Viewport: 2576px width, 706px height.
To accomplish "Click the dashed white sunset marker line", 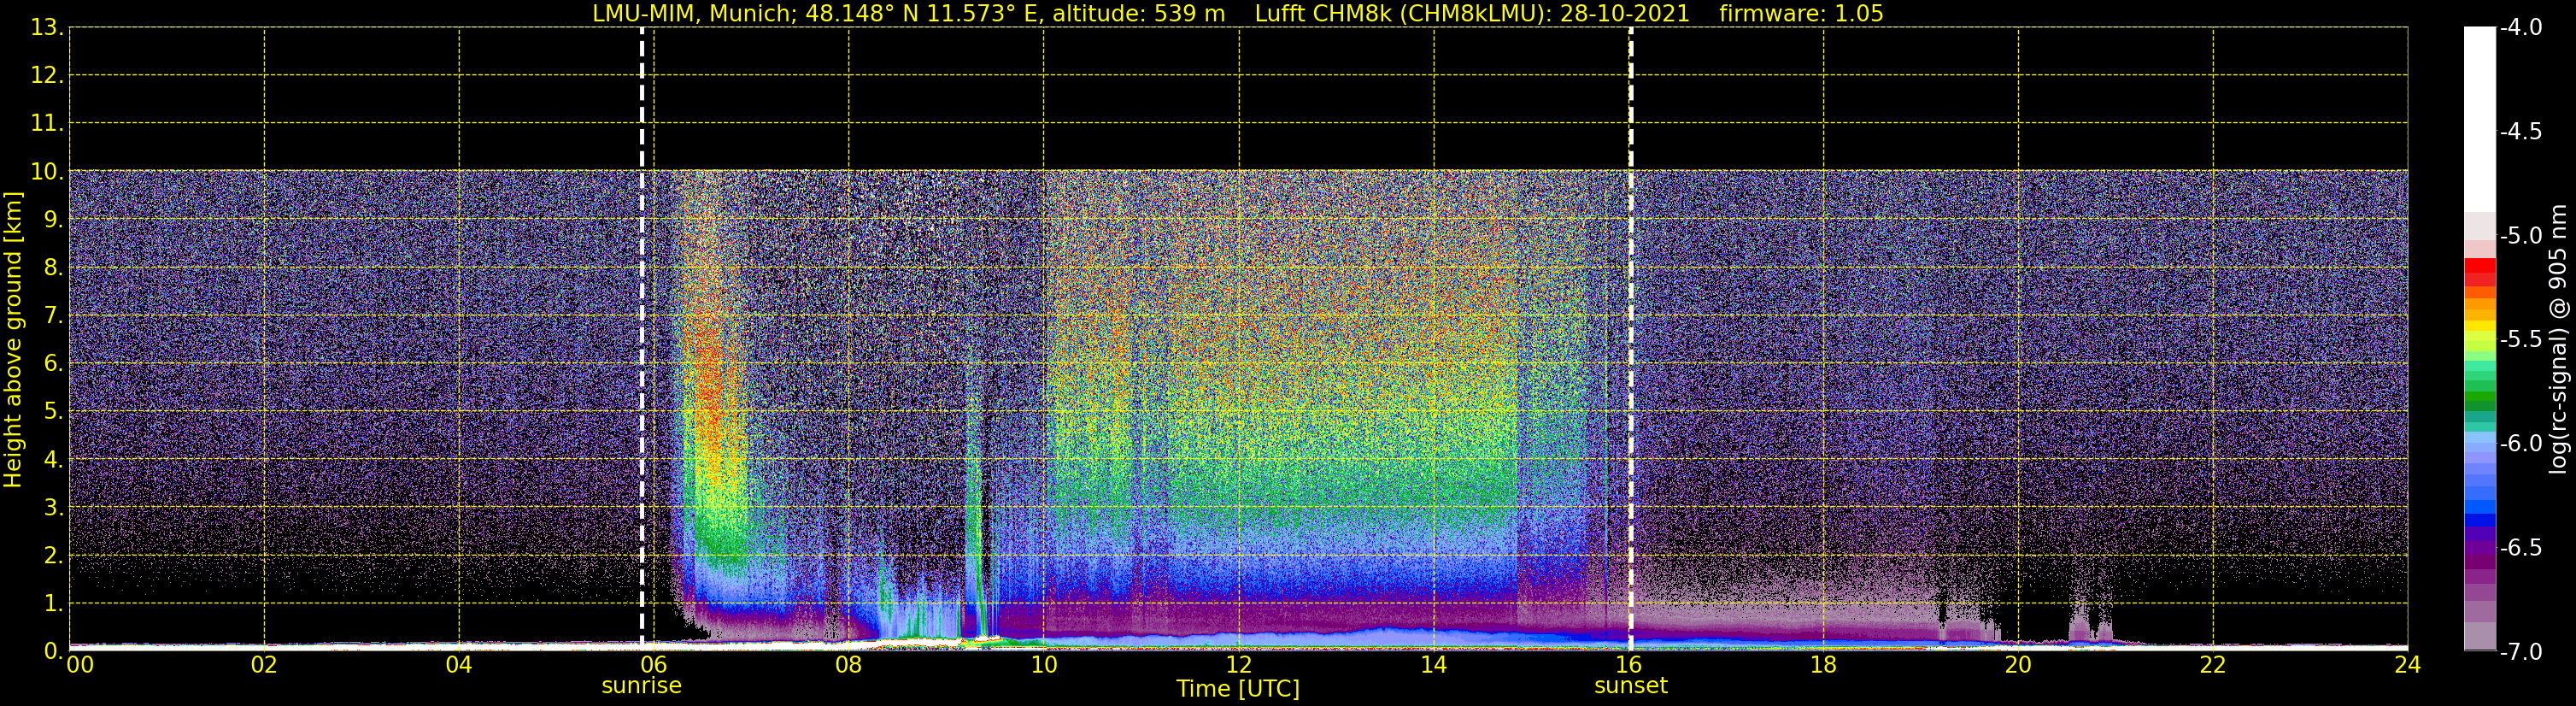I will pyautogui.click(x=1630, y=340).
